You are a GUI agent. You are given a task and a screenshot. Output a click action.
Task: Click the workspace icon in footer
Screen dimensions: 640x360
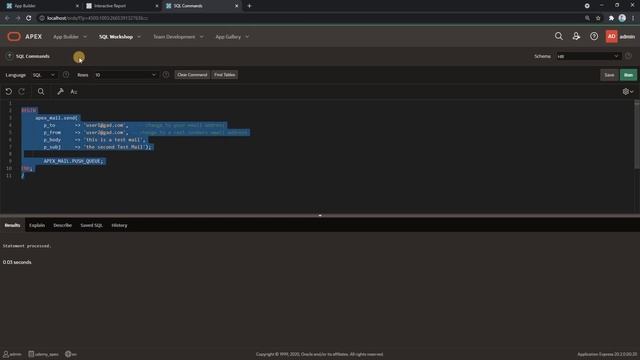(x=31, y=354)
